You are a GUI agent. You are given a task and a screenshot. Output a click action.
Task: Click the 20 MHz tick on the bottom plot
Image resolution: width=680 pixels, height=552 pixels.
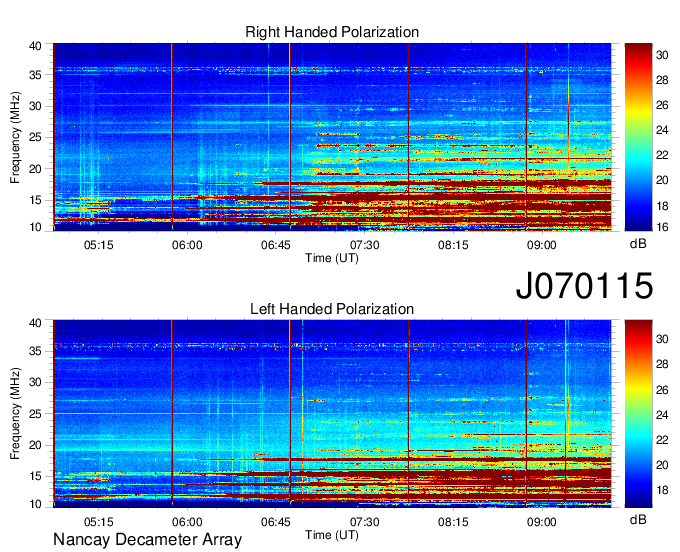click(35, 445)
